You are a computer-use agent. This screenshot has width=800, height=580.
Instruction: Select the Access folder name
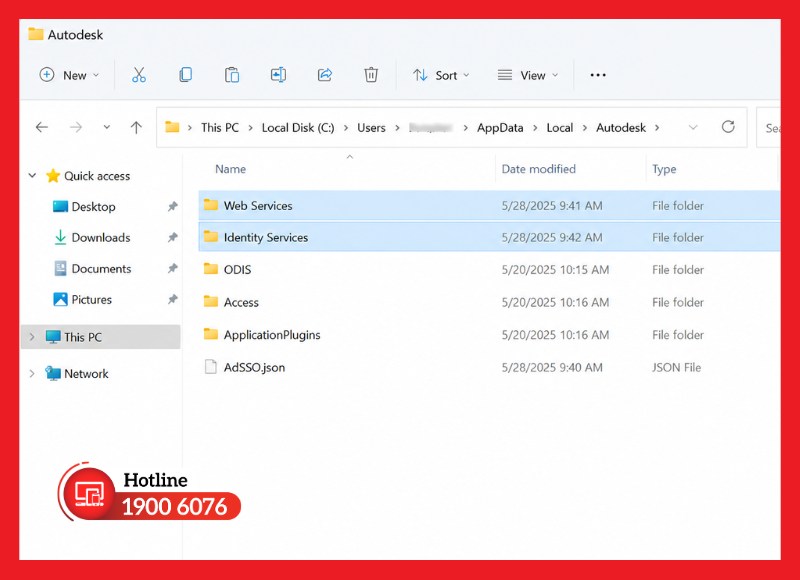point(241,302)
